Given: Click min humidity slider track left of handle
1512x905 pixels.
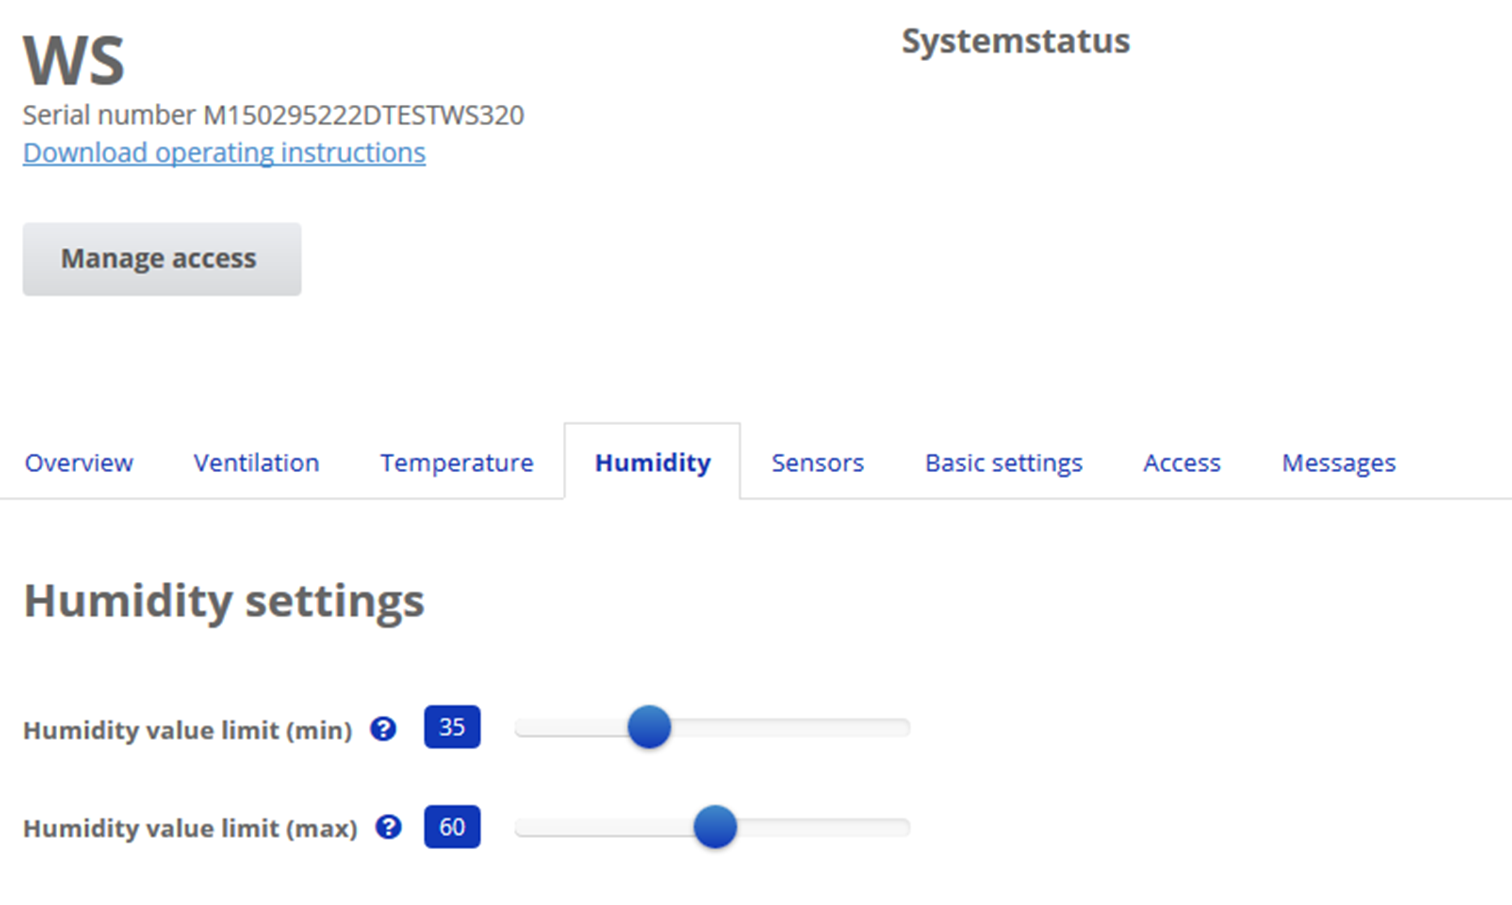Looking at the screenshot, I should coord(570,728).
